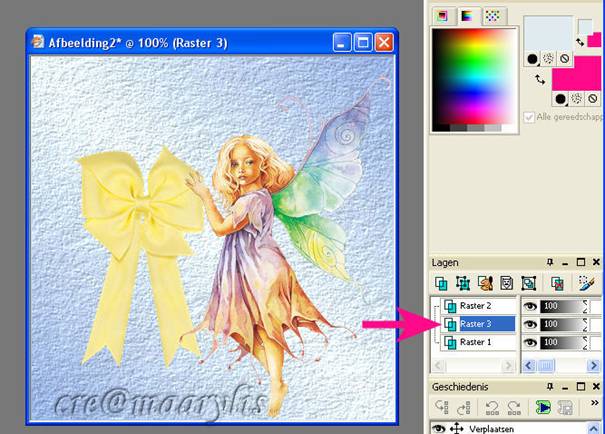Image resolution: width=605 pixels, height=434 pixels.
Task: Close the Lagen palette
Action: (596, 262)
